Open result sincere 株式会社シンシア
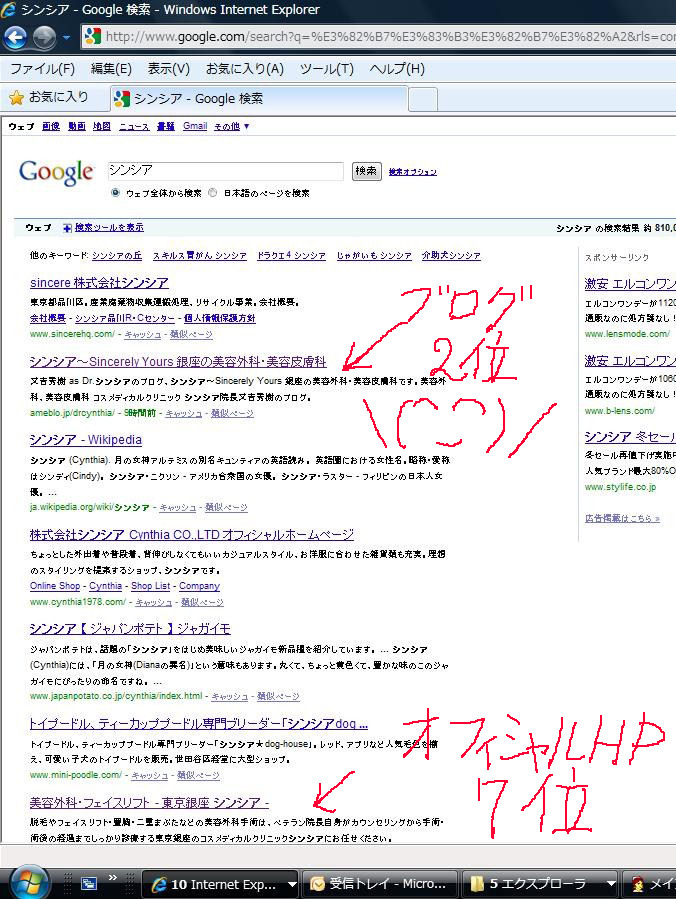 coord(99,283)
